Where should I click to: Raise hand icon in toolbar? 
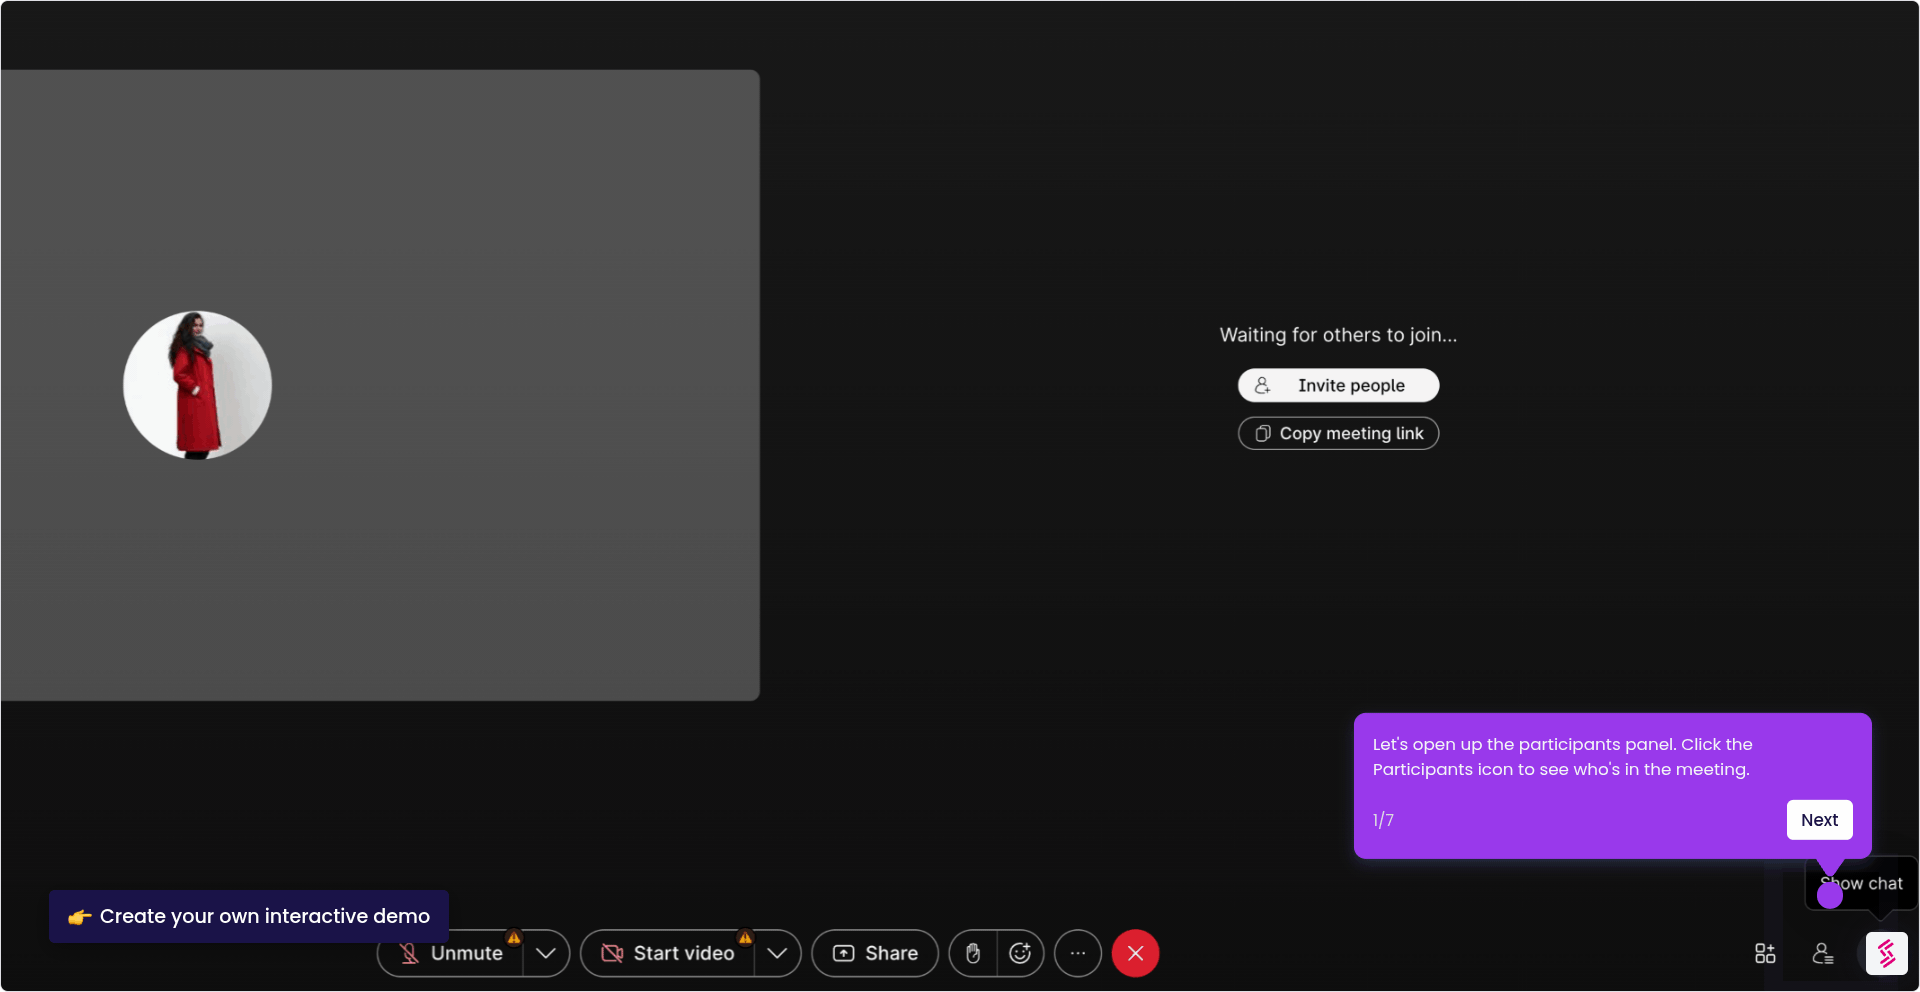pyautogui.click(x=973, y=953)
